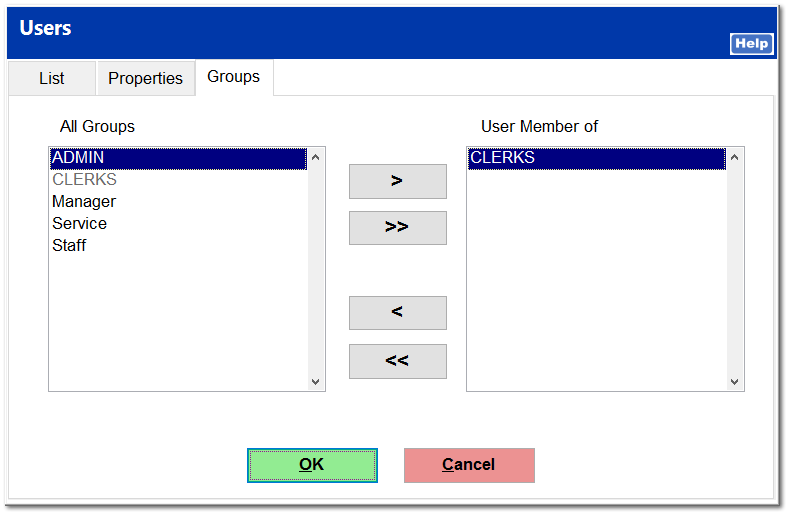
Task: Open the Properties tab
Action: click(x=145, y=78)
